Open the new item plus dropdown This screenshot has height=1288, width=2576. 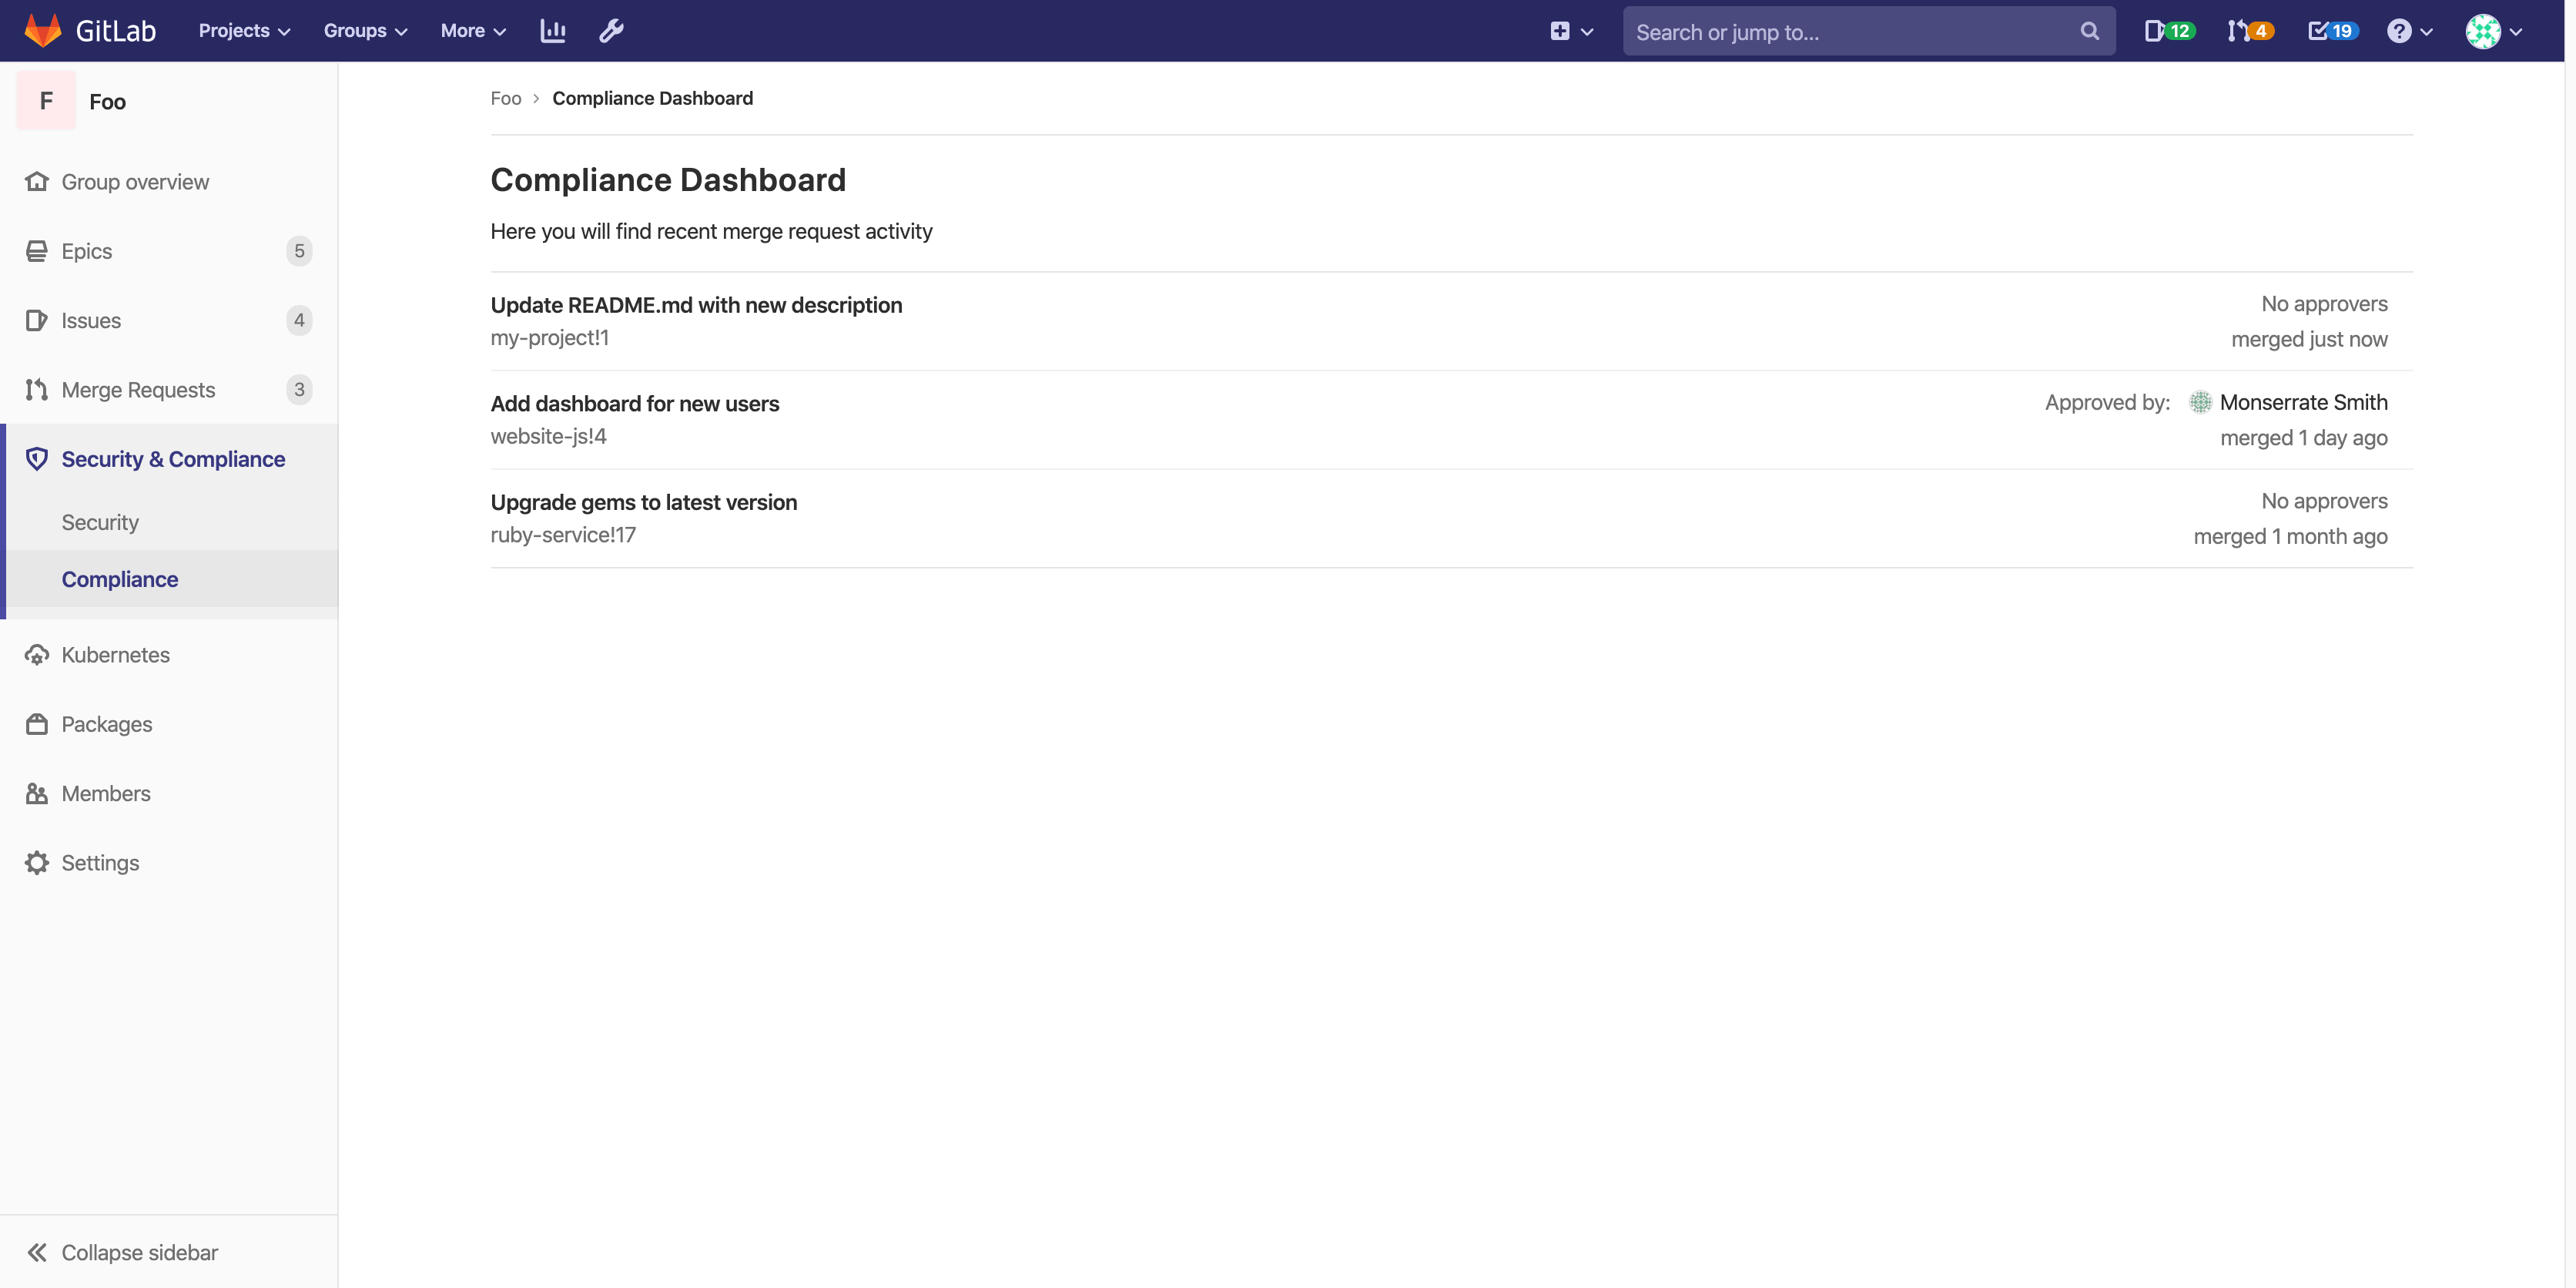tap(1571, 30)
